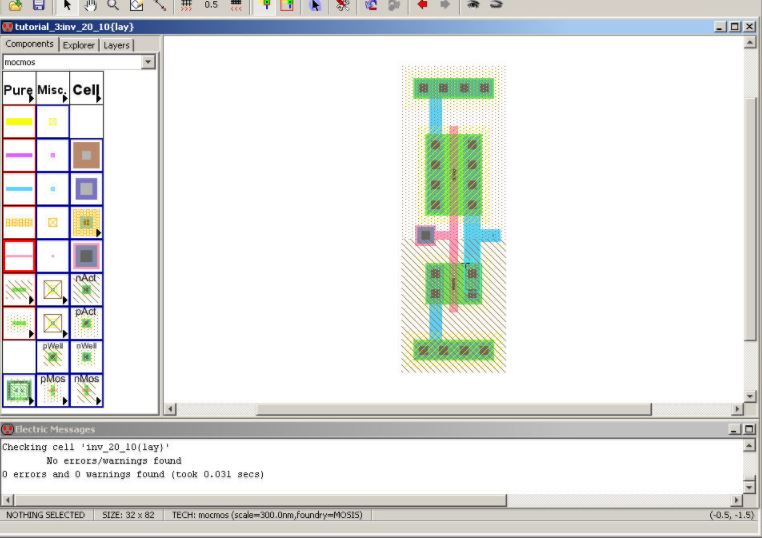Pick the pWell component node
The image size is (762, 538).
(53, 356)
